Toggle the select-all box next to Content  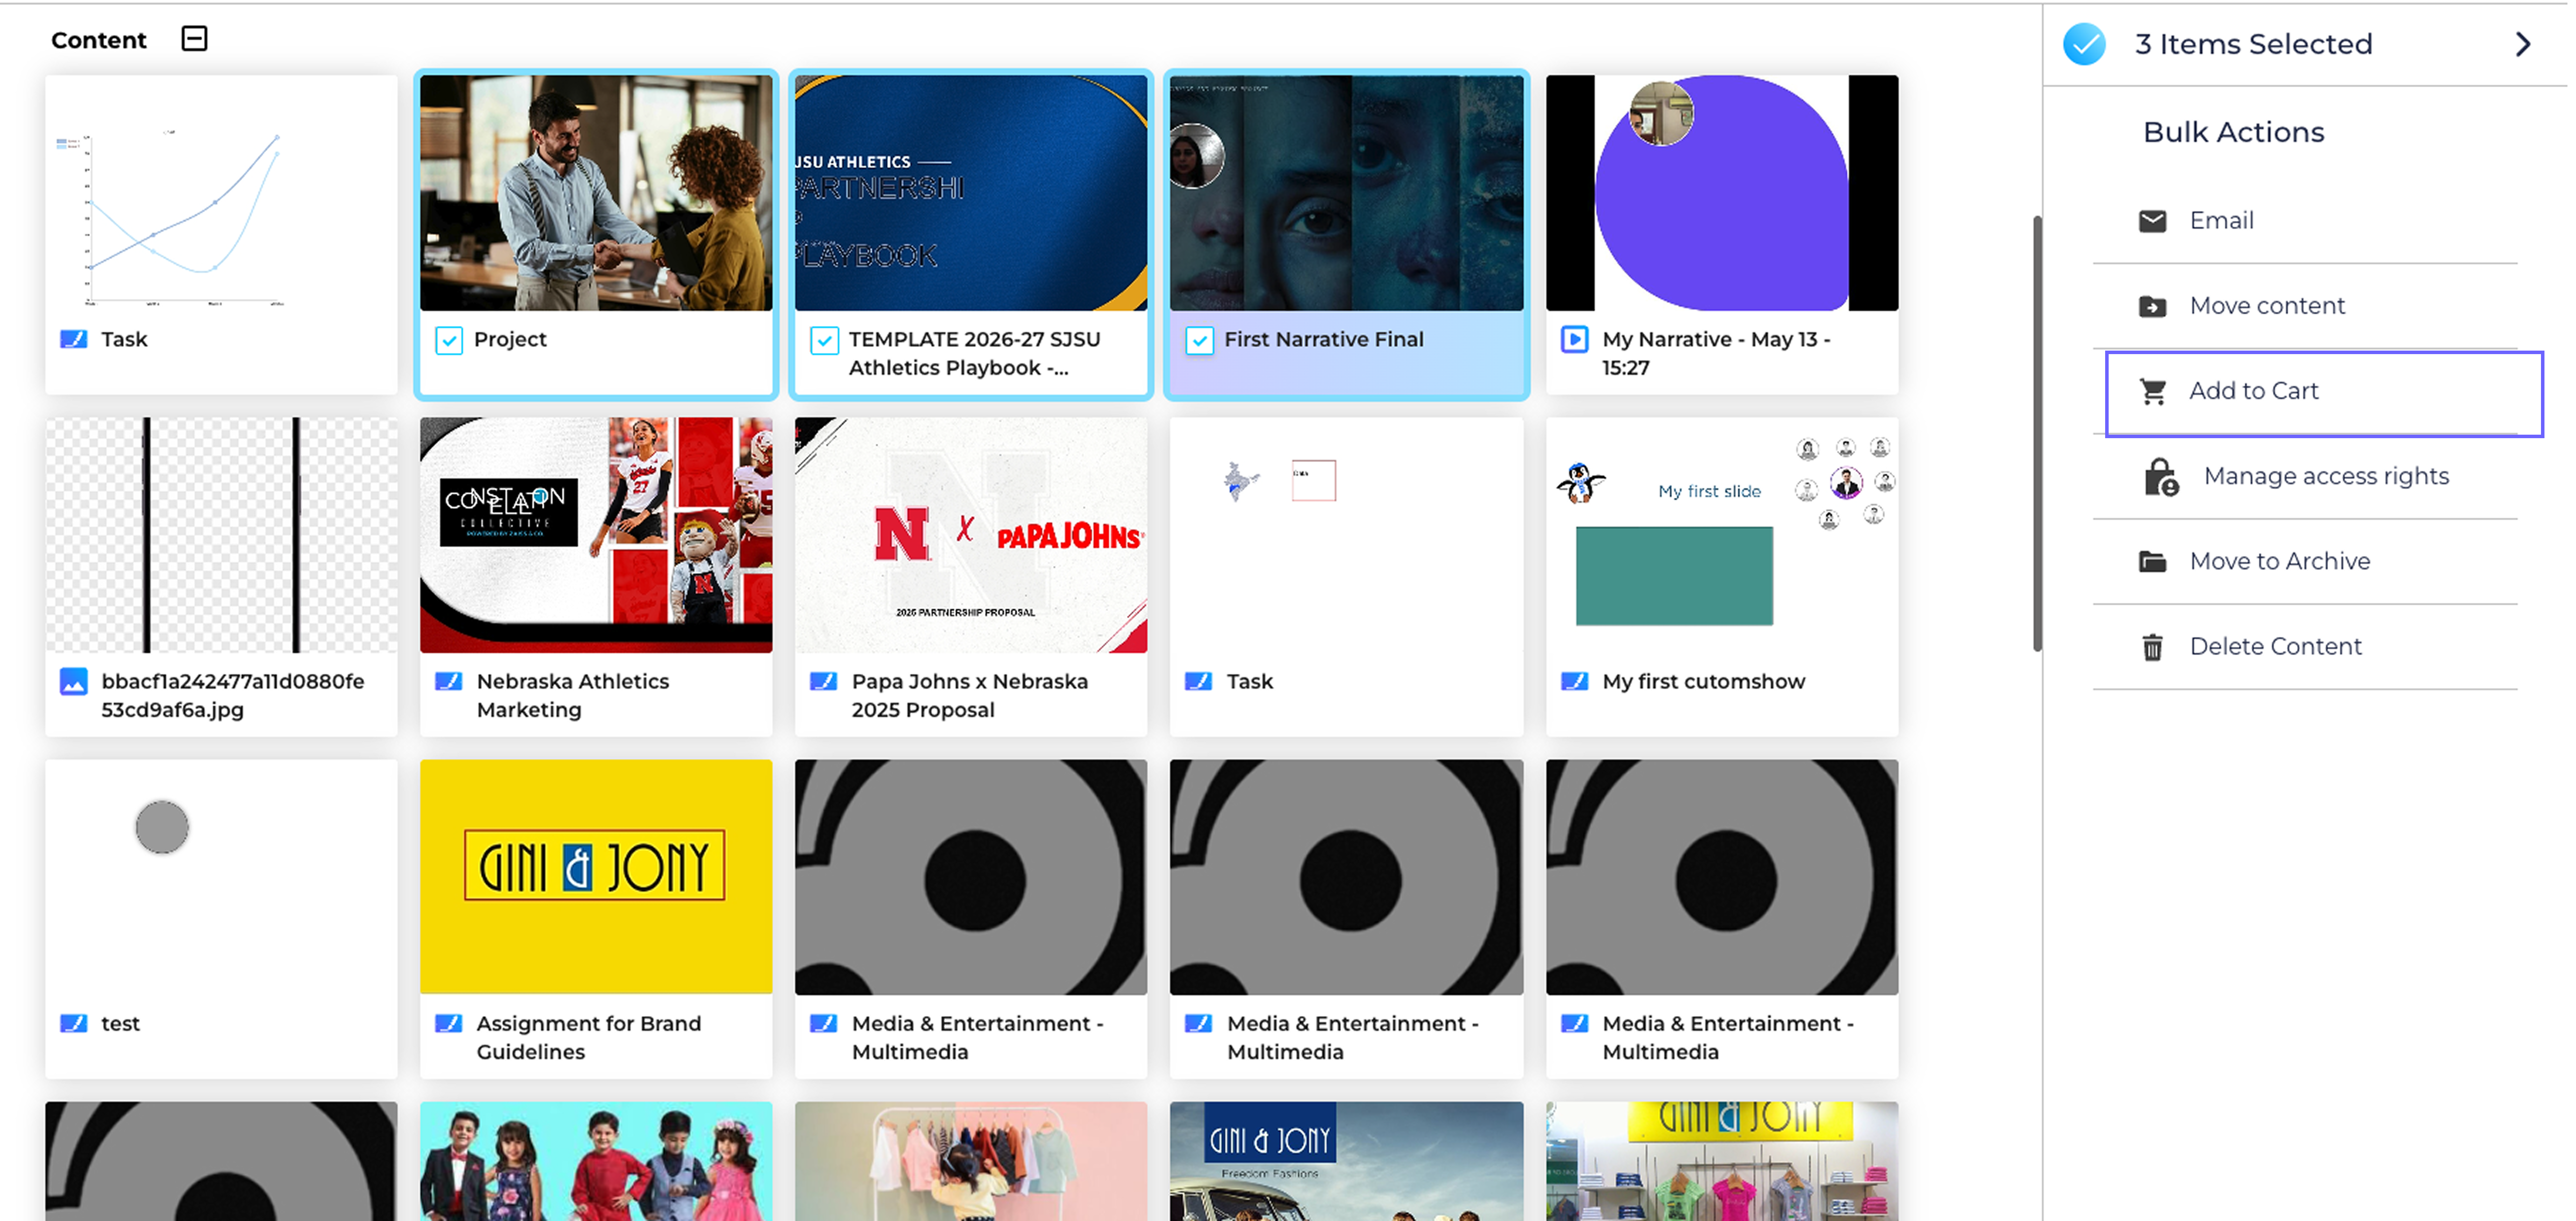click(x=194, y=39)
